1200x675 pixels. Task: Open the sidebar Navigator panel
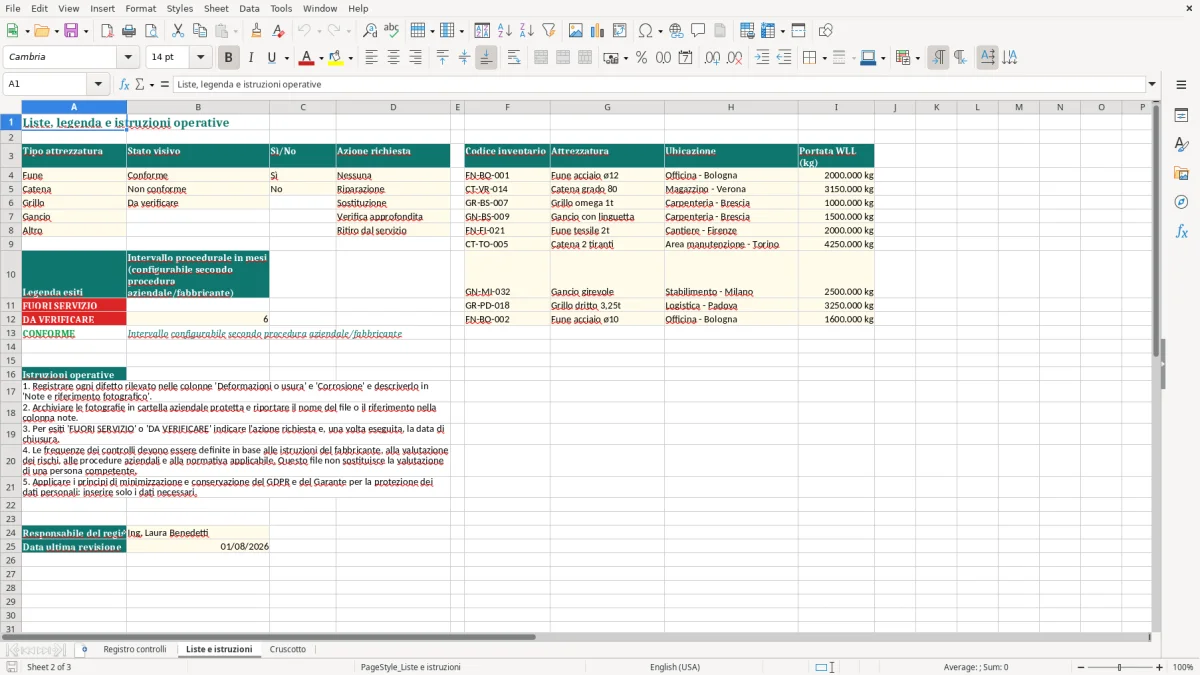(x=1181, y=202)
